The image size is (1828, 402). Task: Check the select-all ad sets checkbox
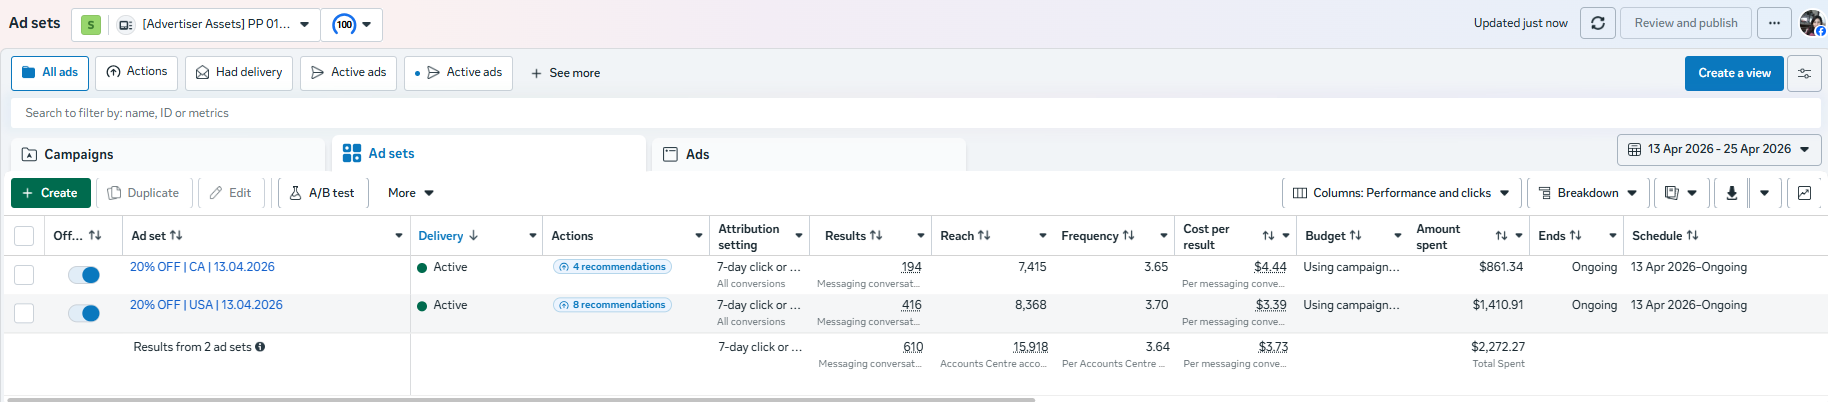tap(24, 236)
